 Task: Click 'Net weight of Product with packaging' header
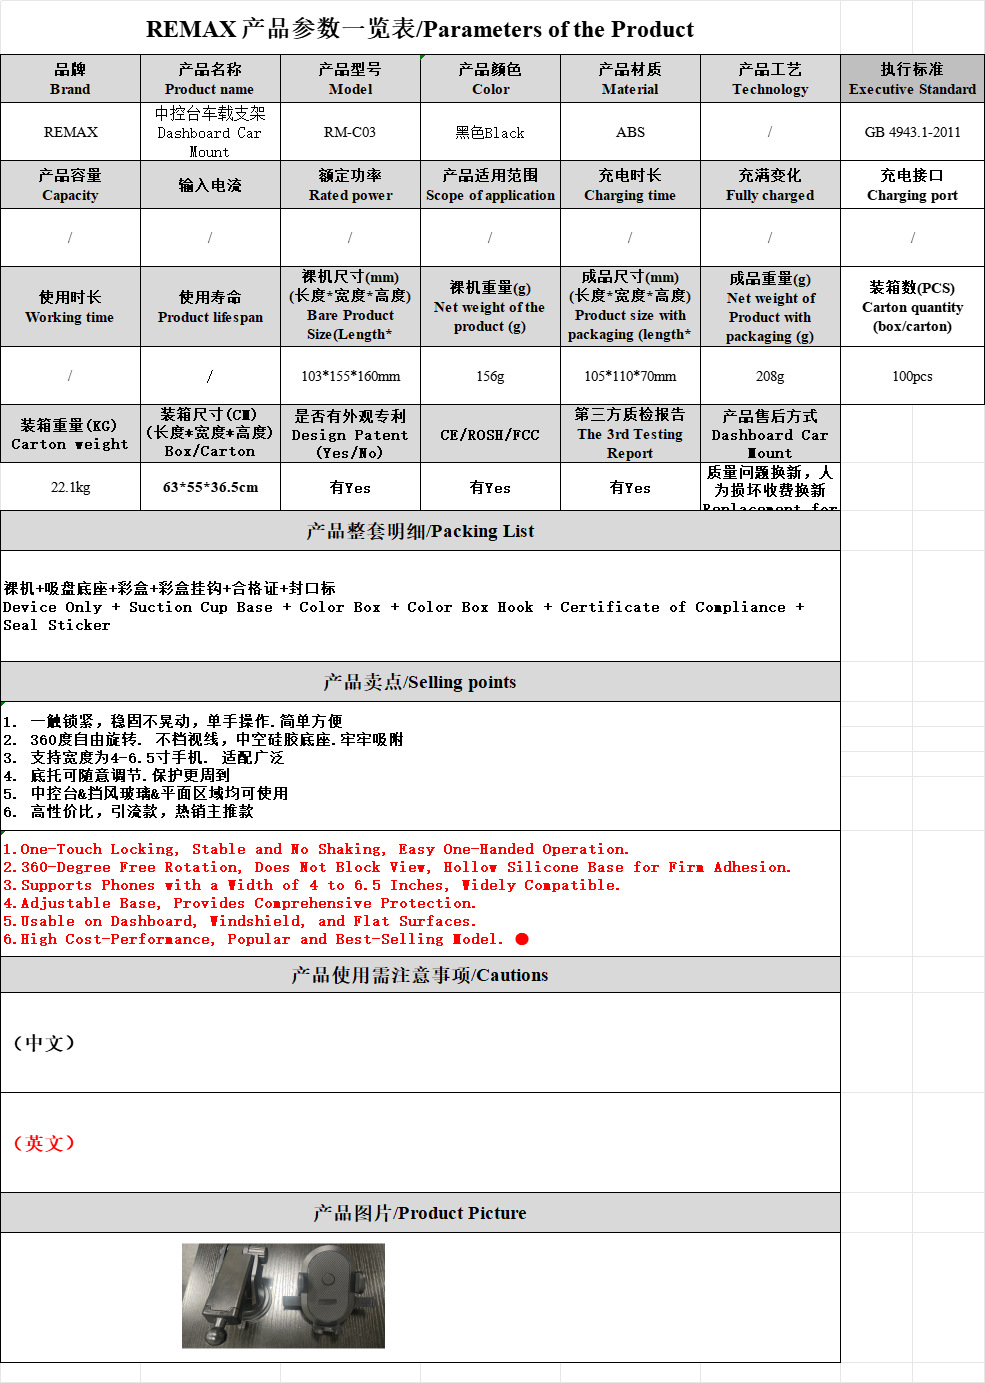click(x=770, y=307)
